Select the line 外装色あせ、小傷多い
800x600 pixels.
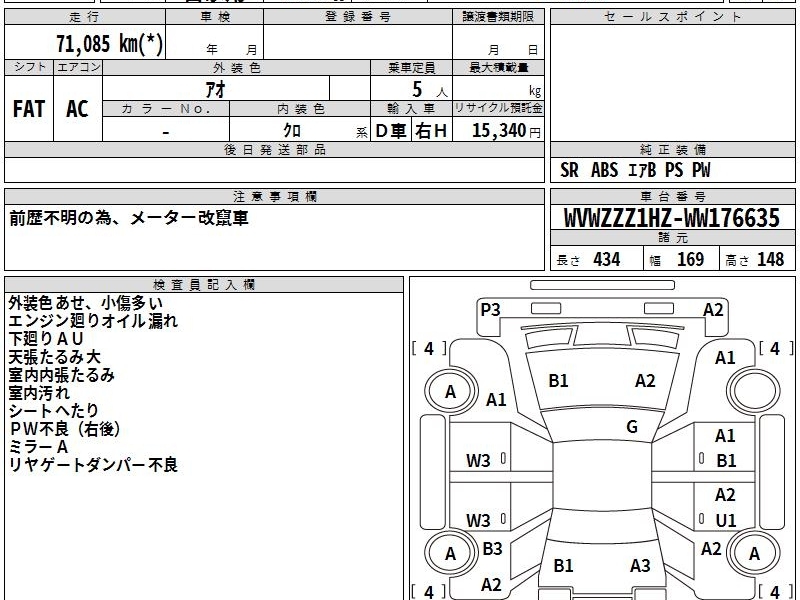click(x=86, y=303)
